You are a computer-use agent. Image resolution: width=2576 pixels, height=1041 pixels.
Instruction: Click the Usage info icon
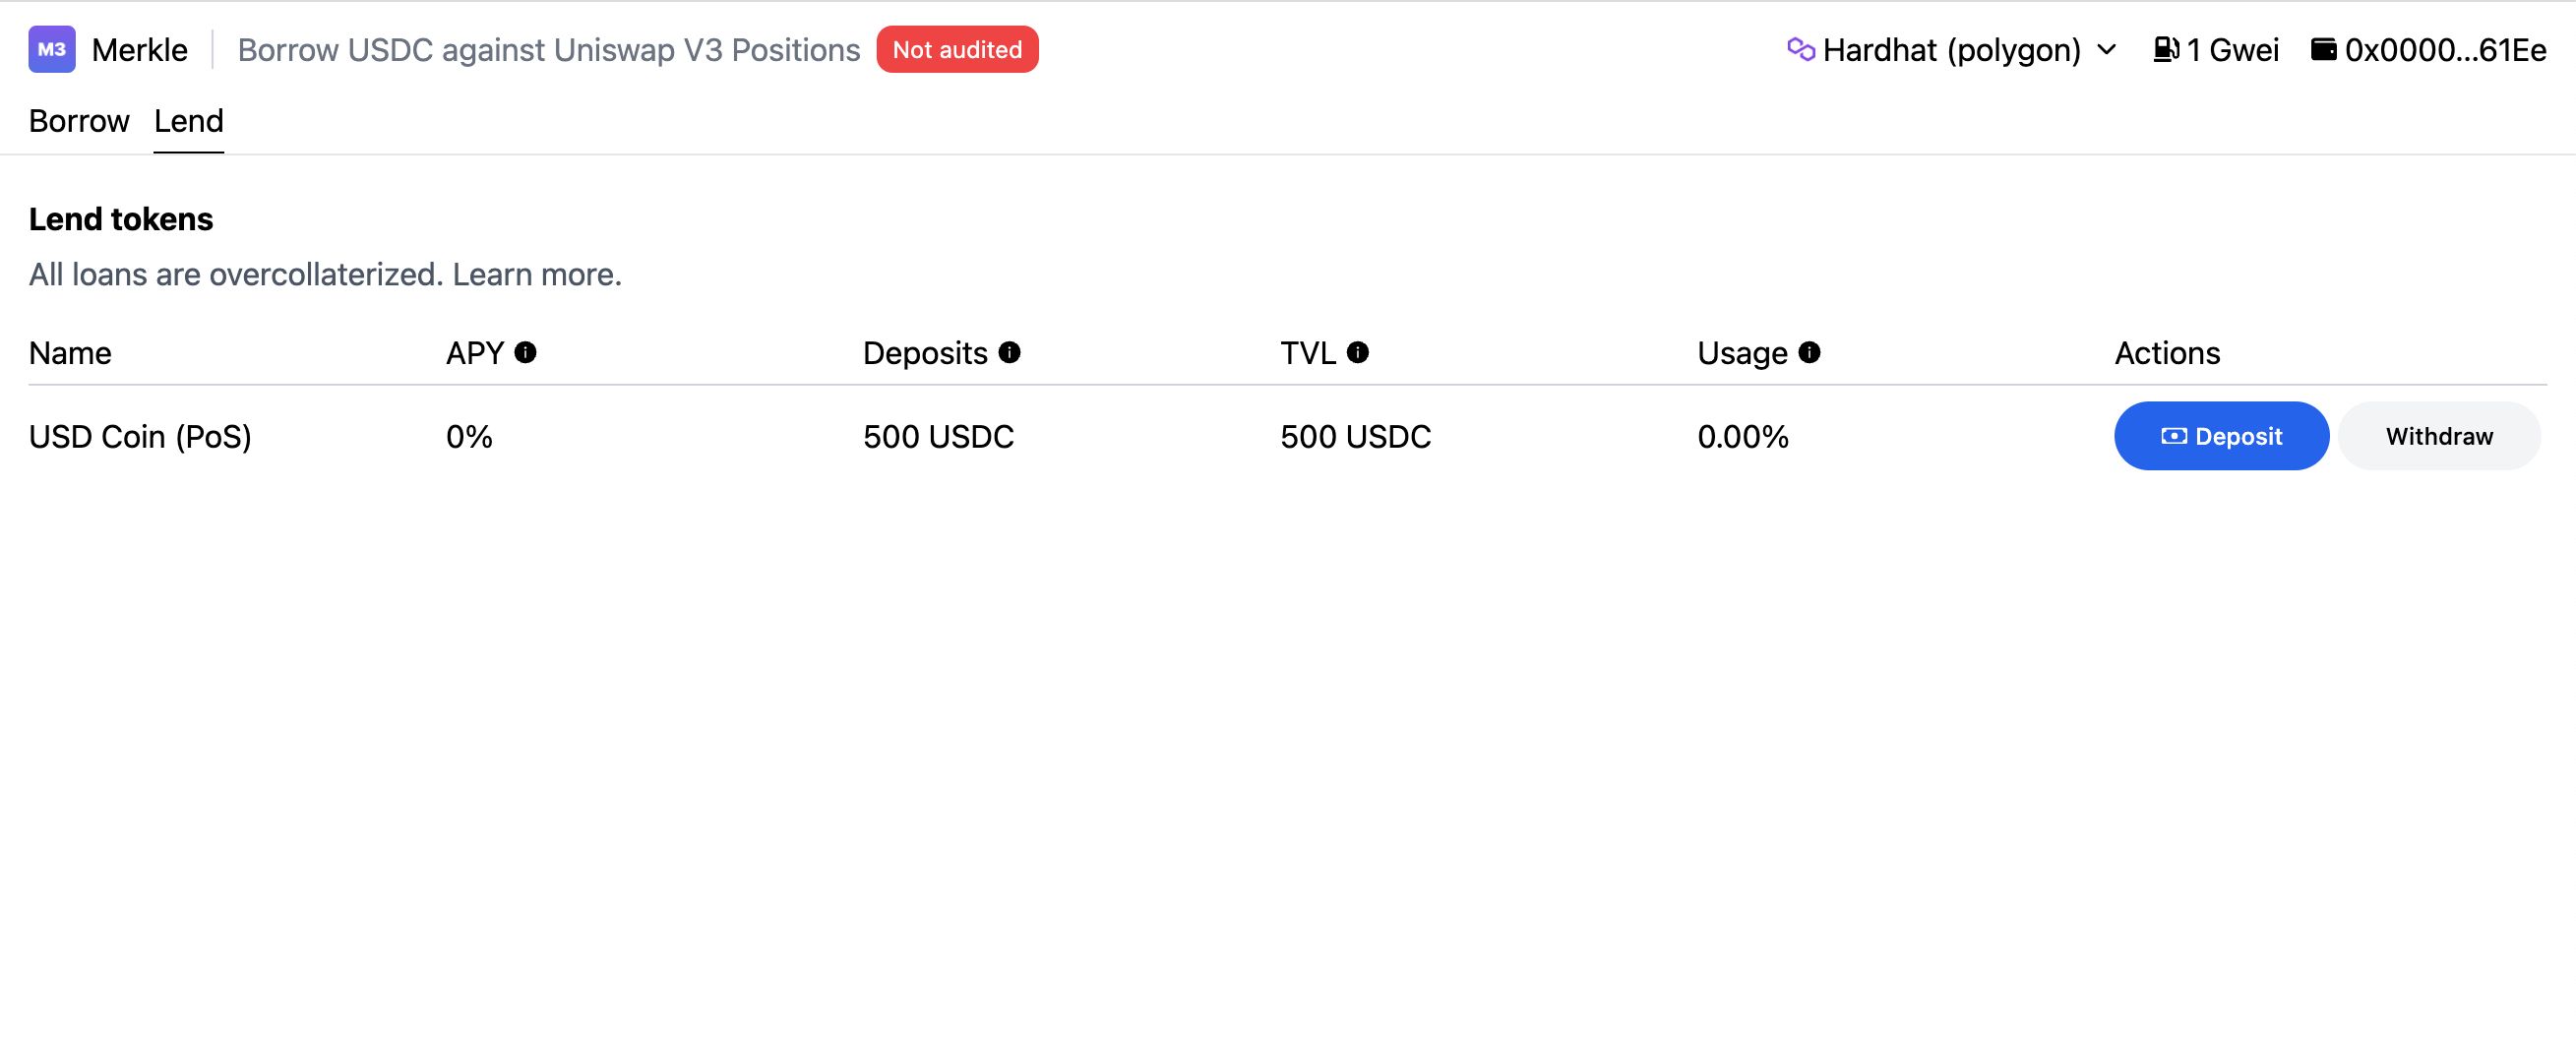click(x=1809, y=352)
